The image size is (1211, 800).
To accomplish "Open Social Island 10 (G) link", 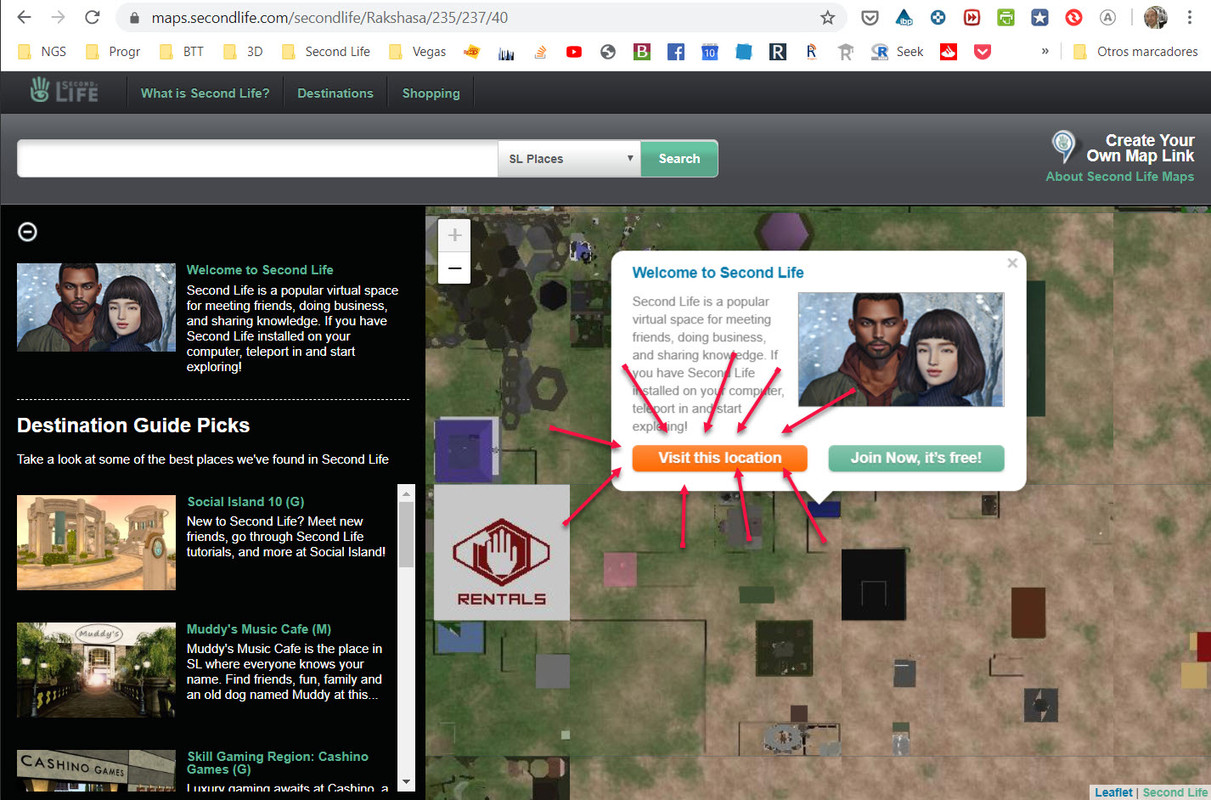I will coord(245,502).
